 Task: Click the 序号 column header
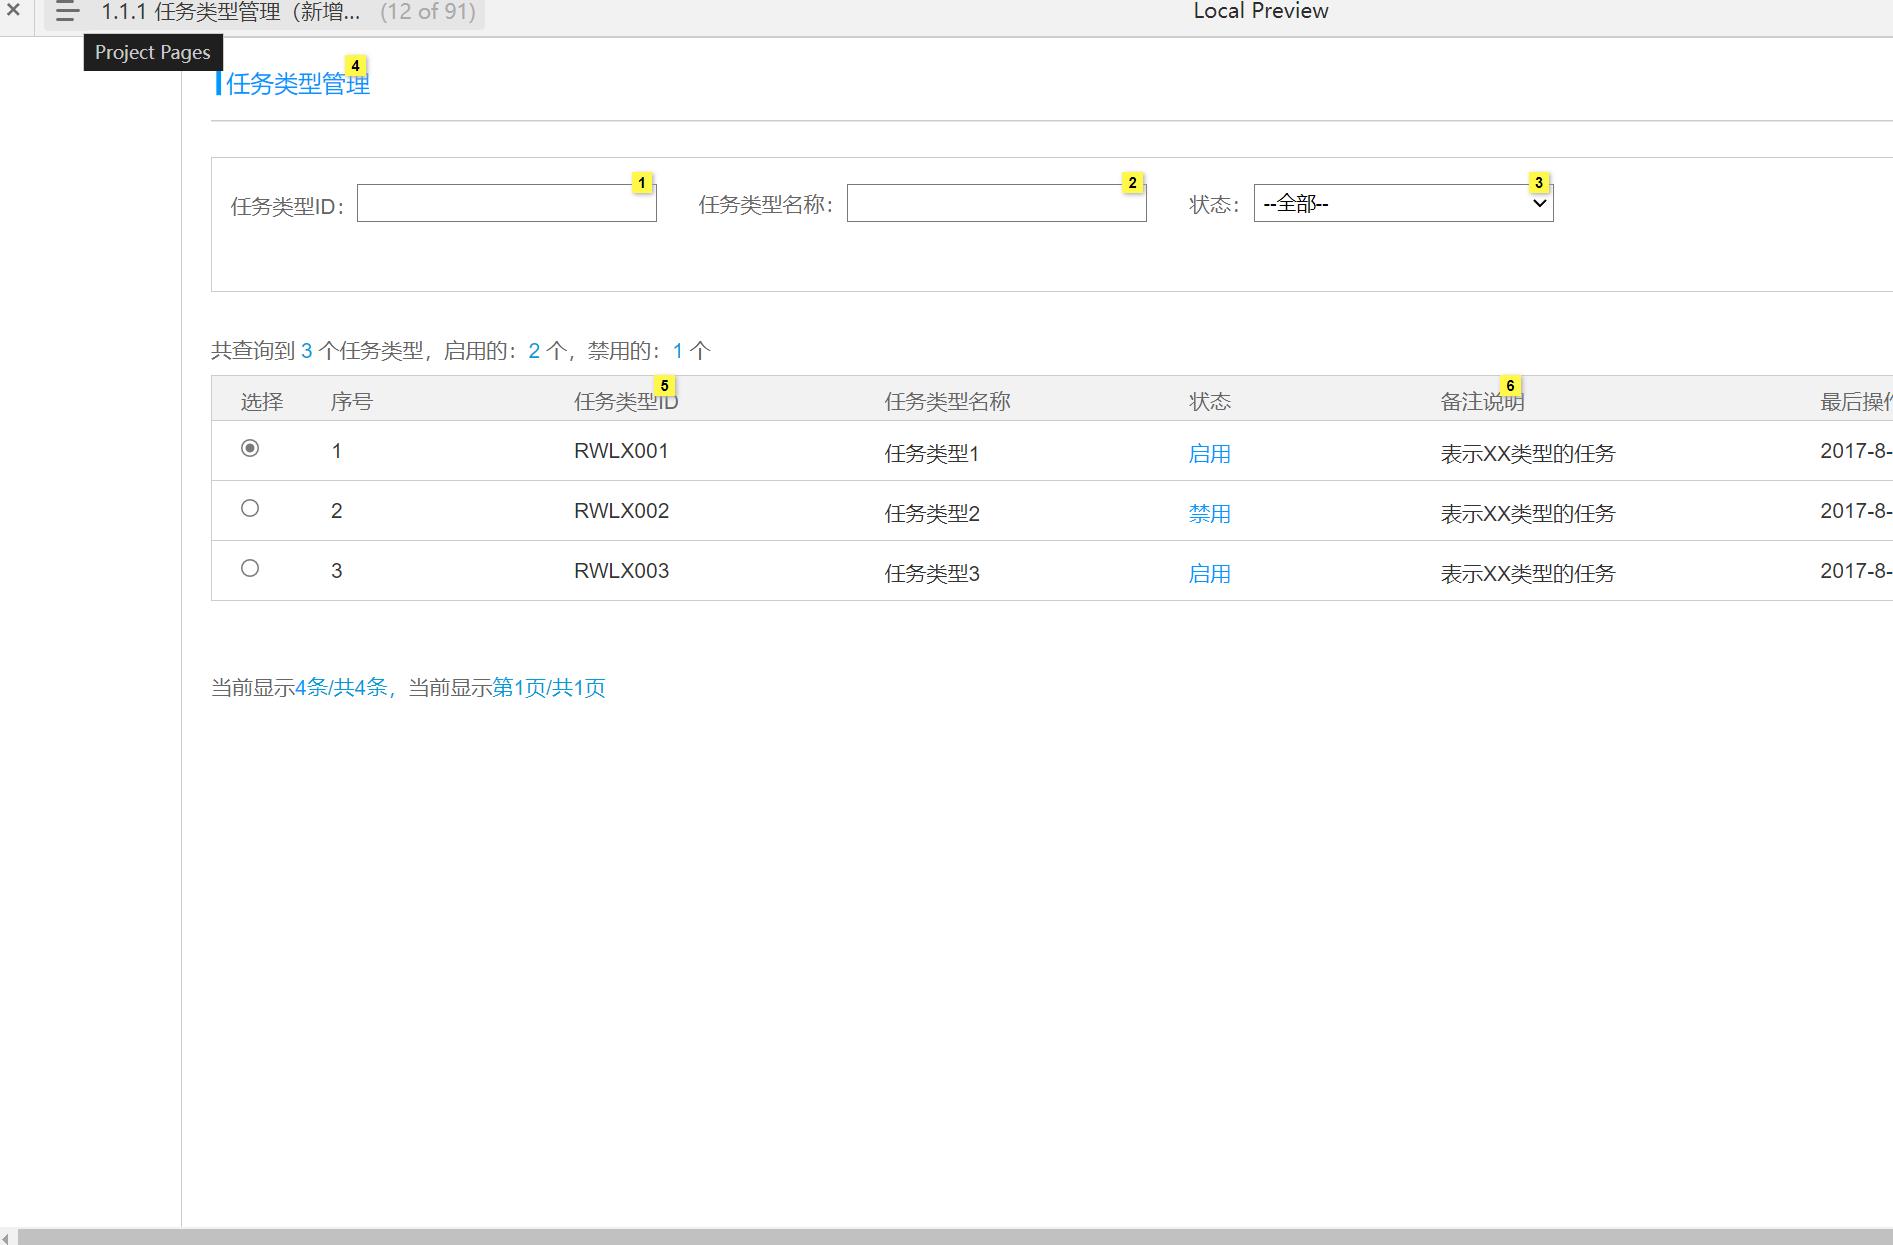click(x=352, y=402)
